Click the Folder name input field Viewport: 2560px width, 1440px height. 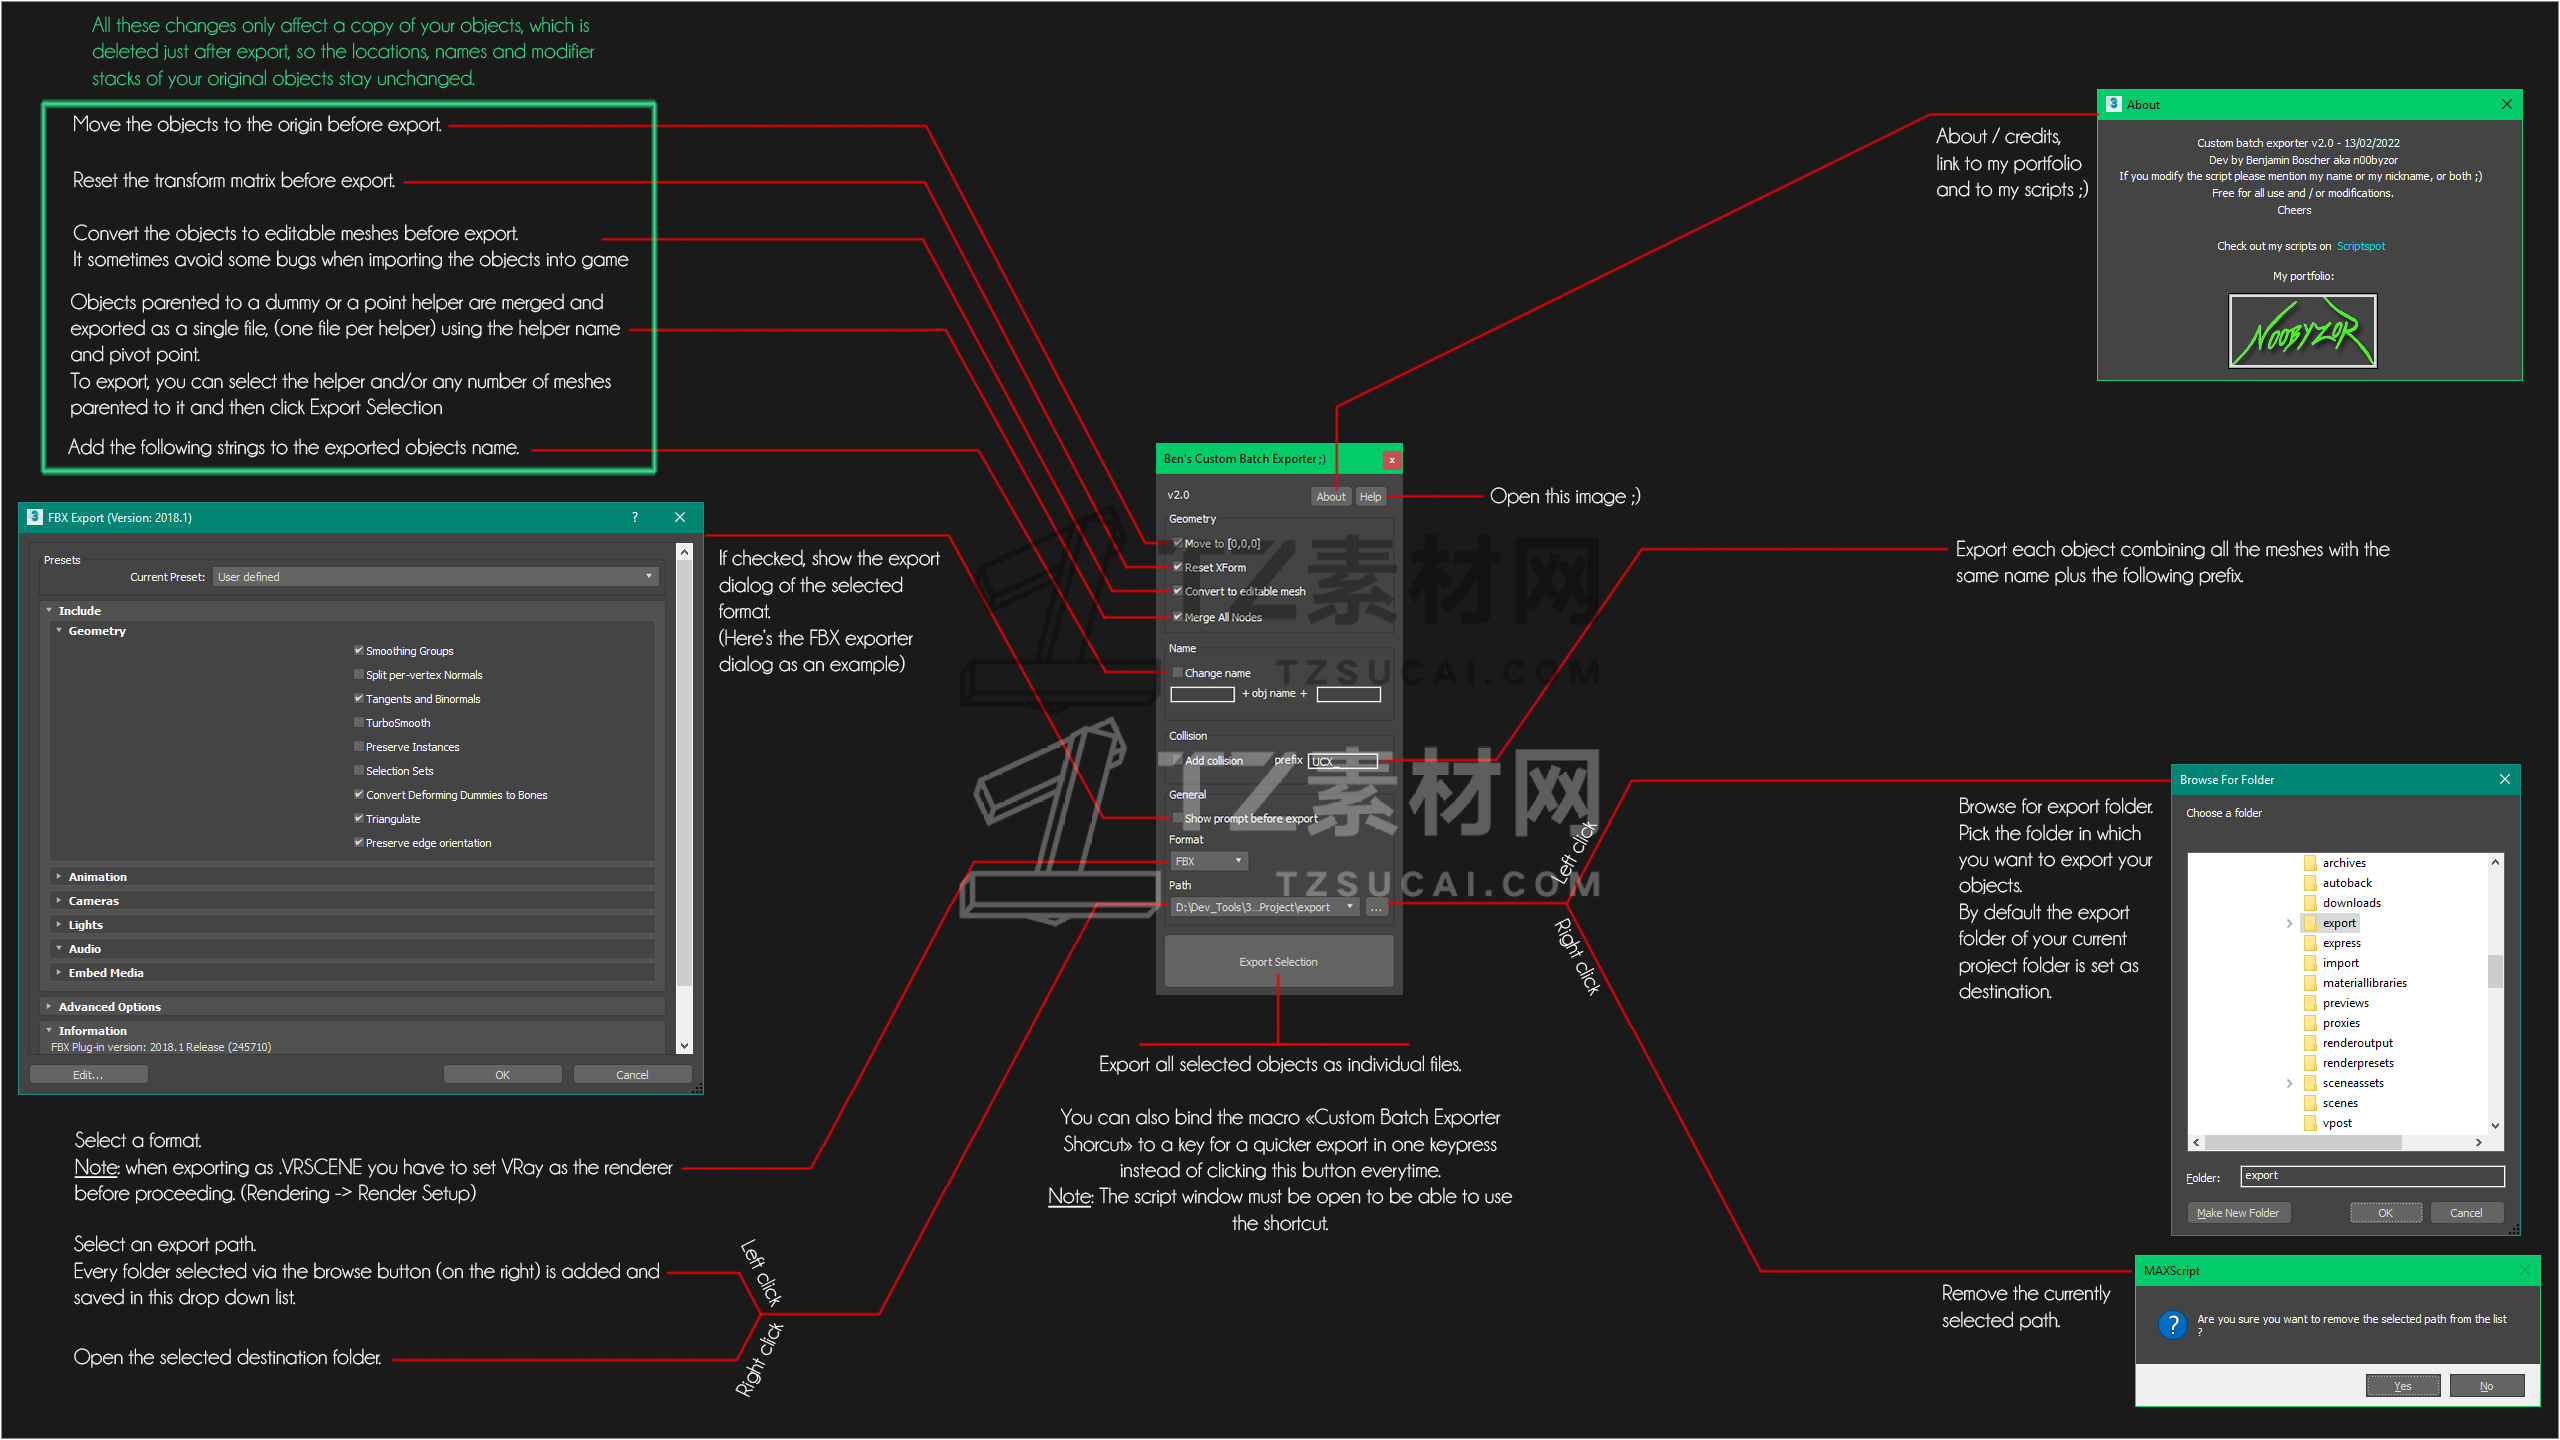(x=2371, y=1176)
